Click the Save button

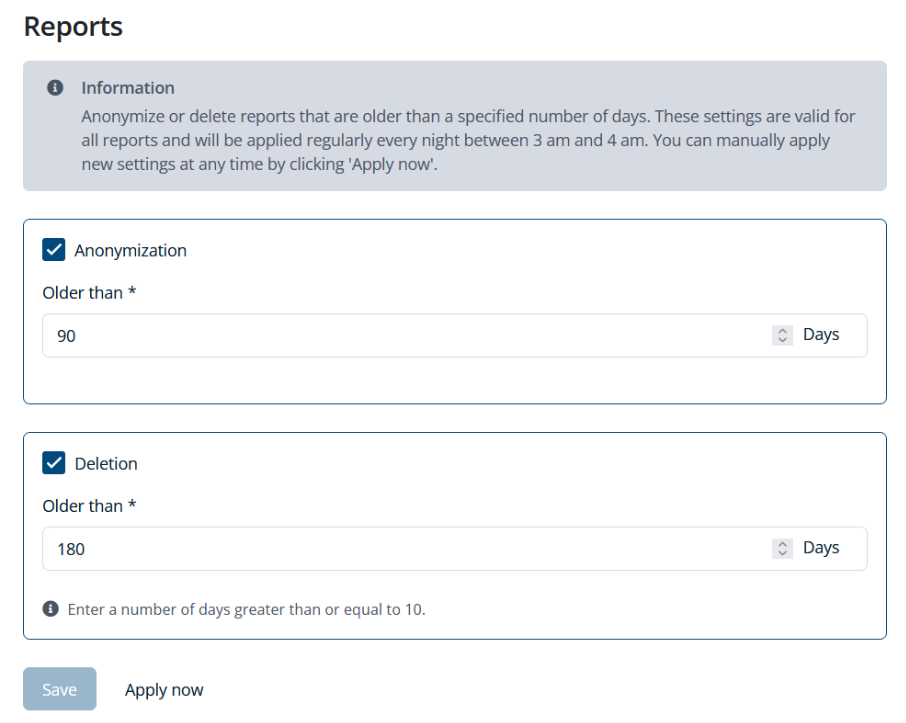(x=60, y=689)
